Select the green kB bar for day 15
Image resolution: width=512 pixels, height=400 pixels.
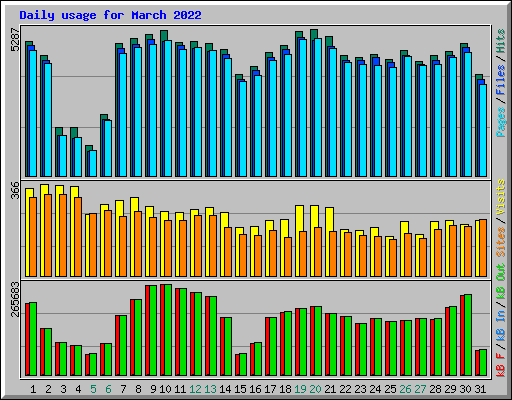243,365
